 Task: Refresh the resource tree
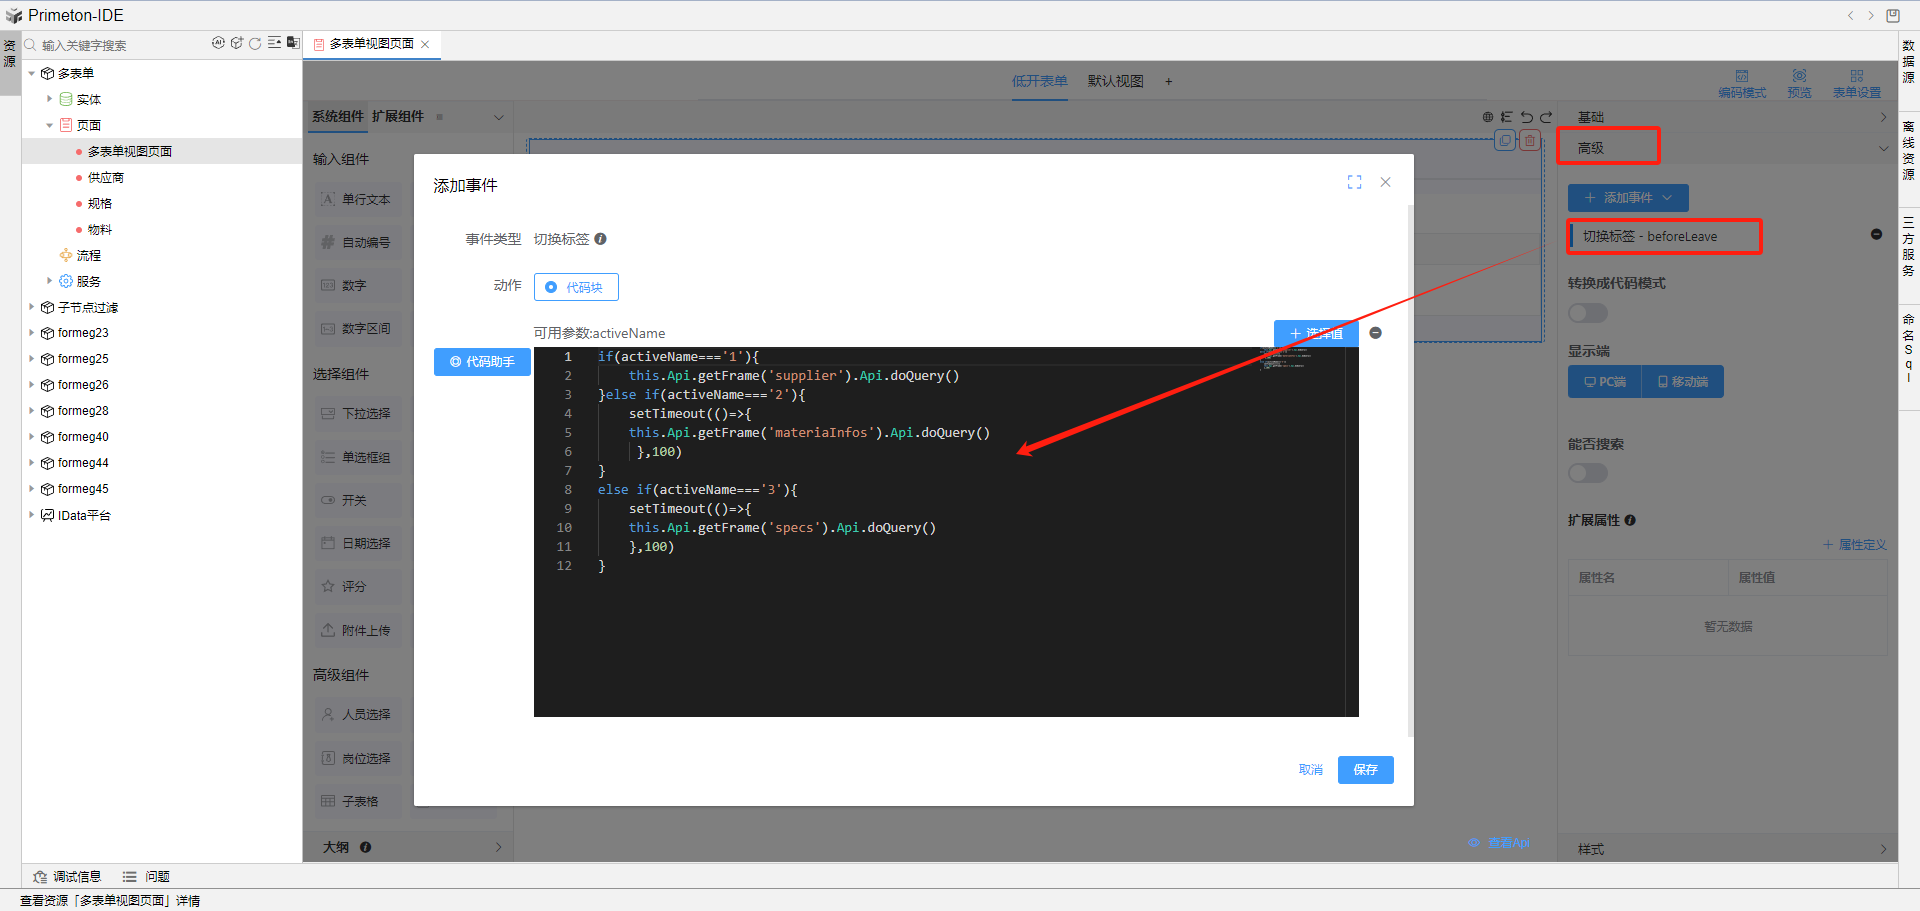(255, 43)
